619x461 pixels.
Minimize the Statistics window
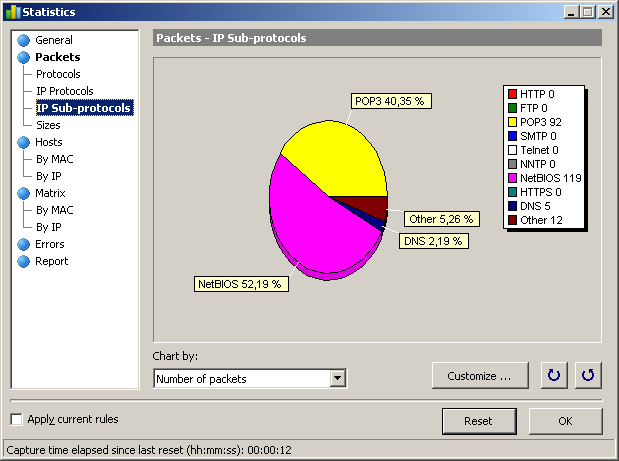(570, 12)
